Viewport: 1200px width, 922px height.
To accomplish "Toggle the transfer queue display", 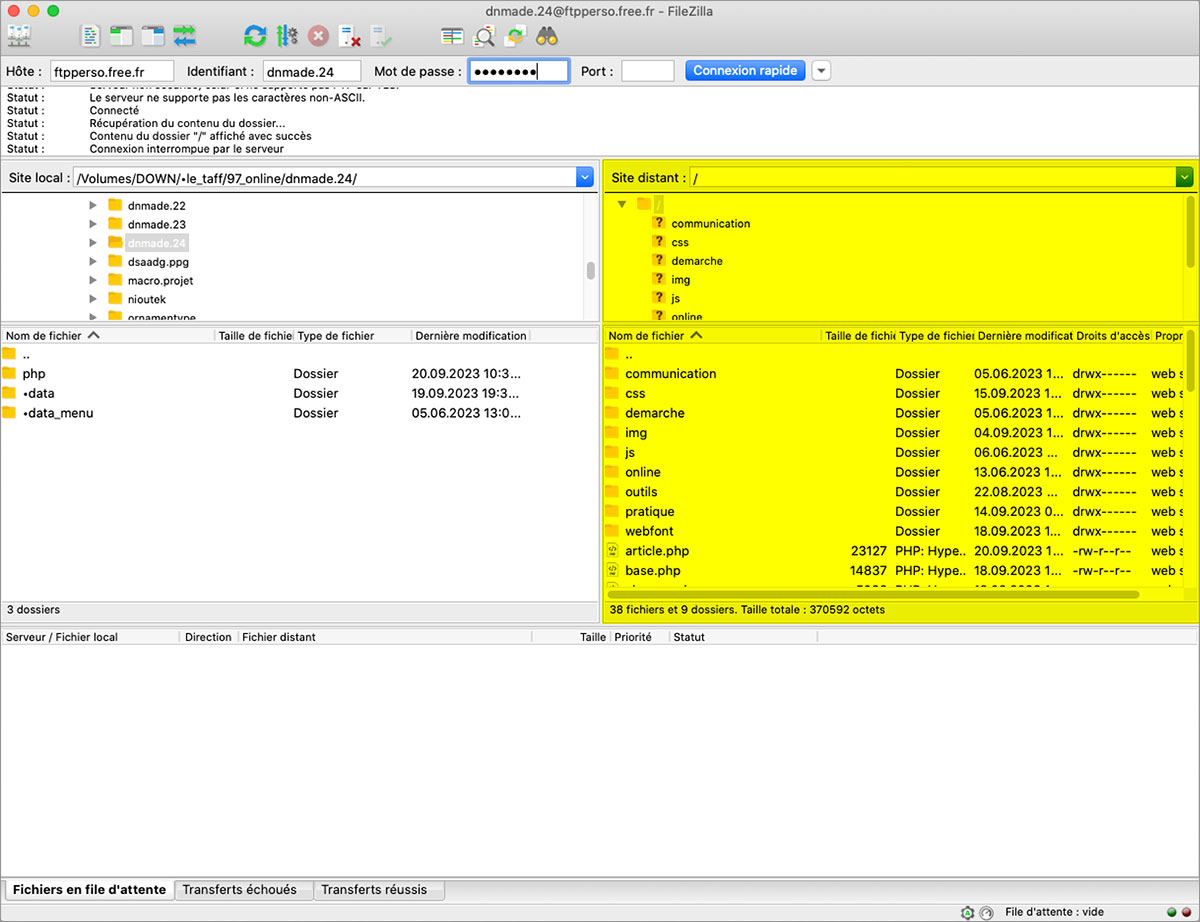I will click(x=185, y=37).
